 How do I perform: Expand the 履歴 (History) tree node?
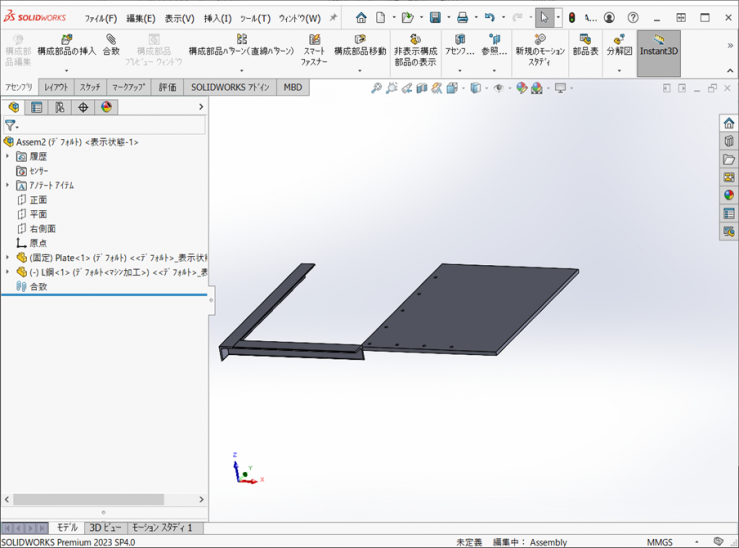point(8,157)
